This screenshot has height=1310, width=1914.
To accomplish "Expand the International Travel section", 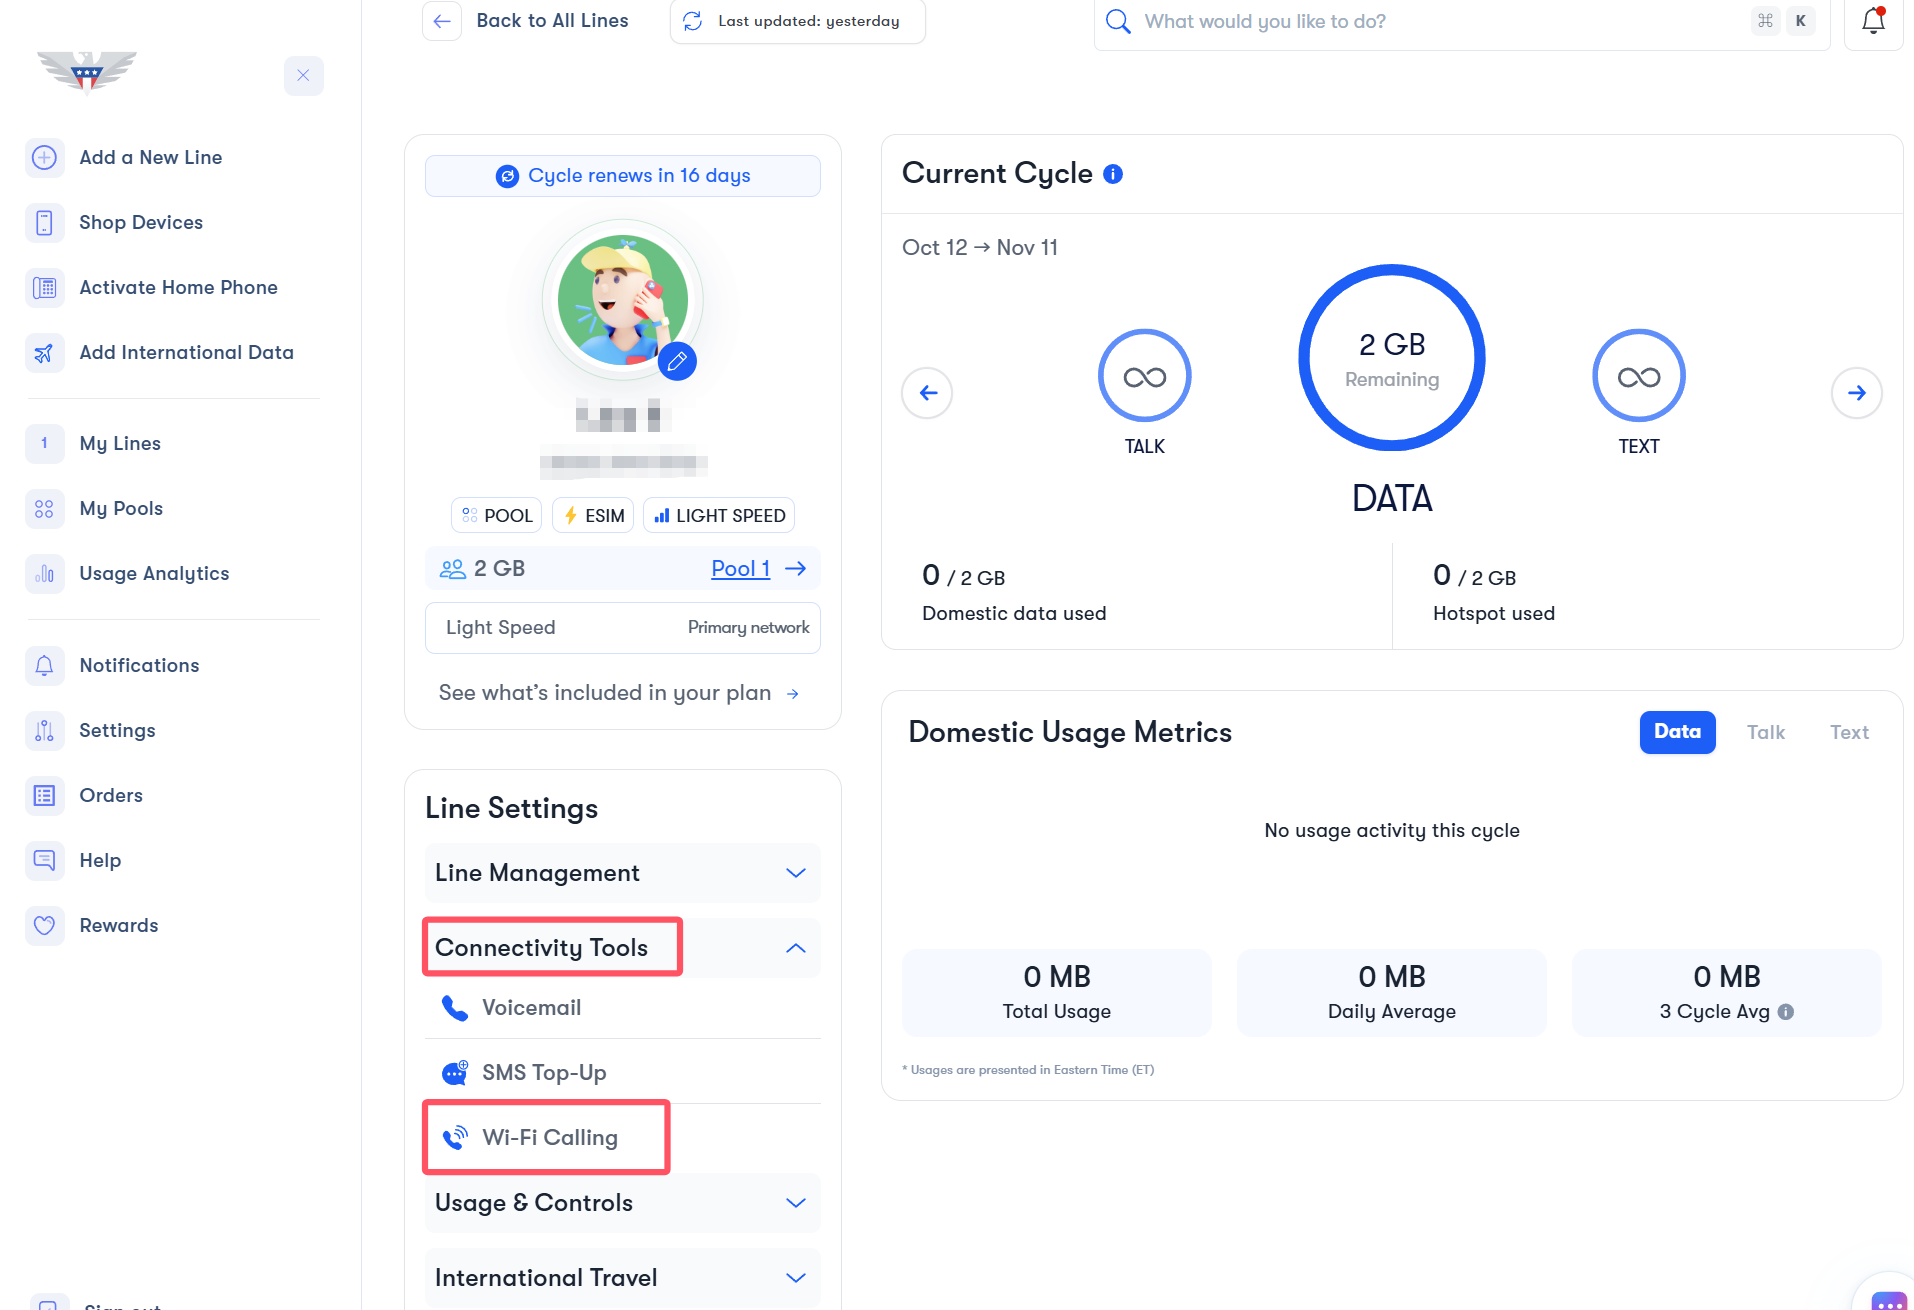I will [795, 1278].
